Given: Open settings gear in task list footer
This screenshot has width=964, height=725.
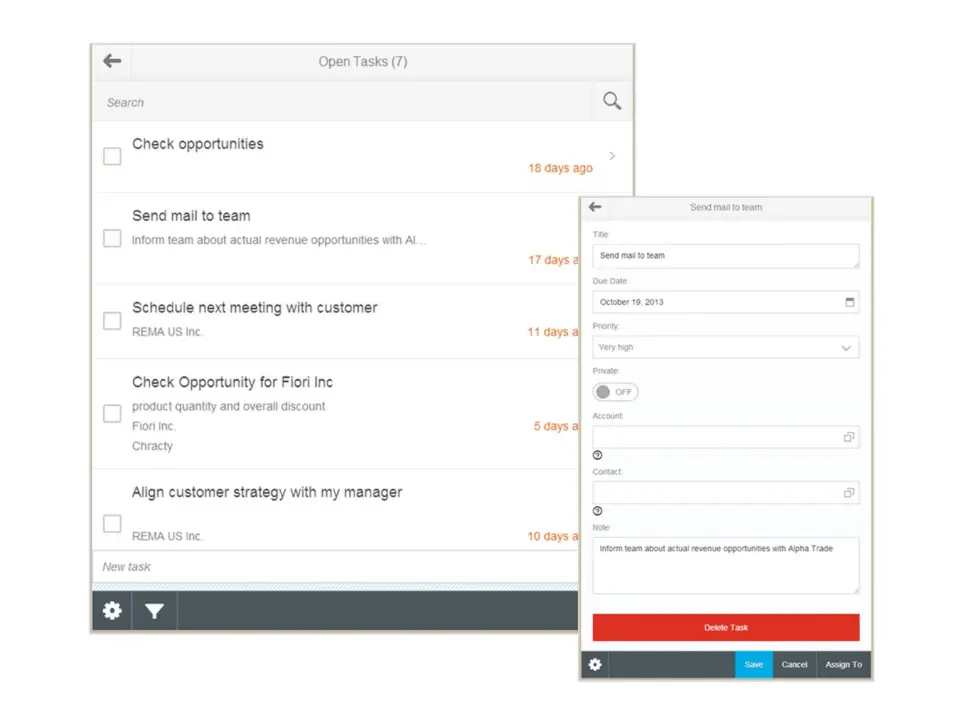Looking at the screenshot, I should [112, 610].
